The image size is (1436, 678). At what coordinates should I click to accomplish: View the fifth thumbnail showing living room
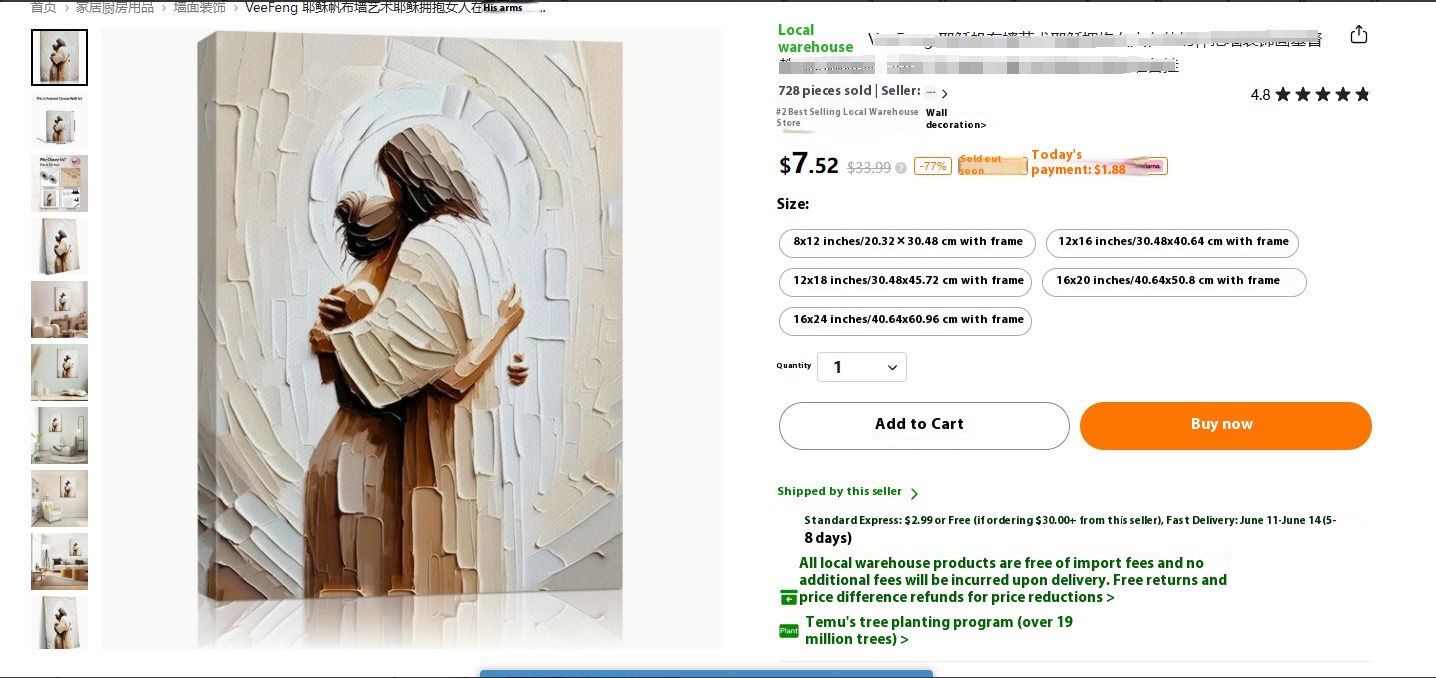tap(59, 309)
